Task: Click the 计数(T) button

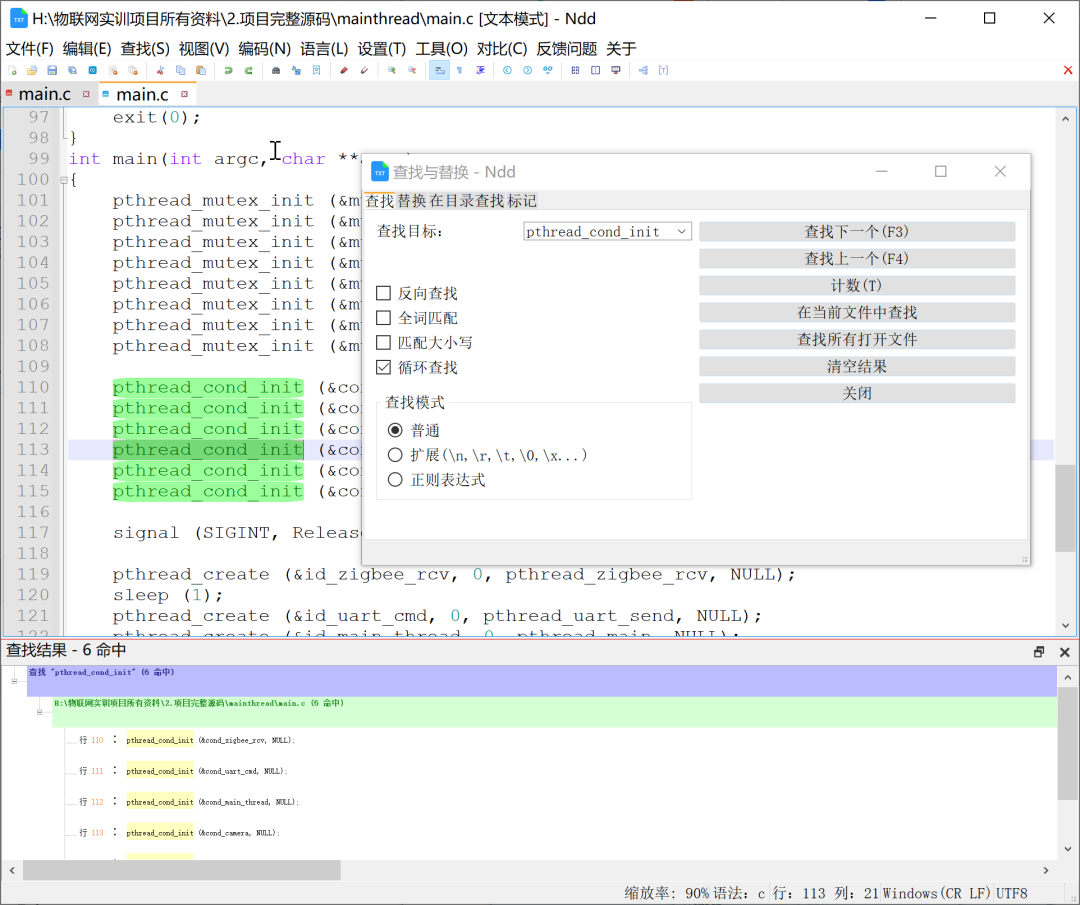Action: click(856, 285)
